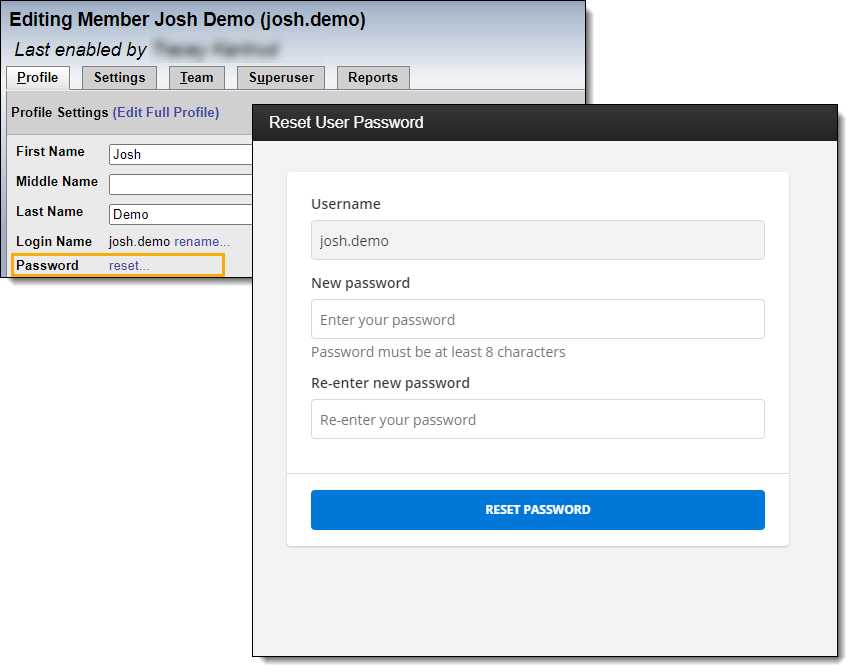Click the Login Name value josh.demo

click(139, 242)
